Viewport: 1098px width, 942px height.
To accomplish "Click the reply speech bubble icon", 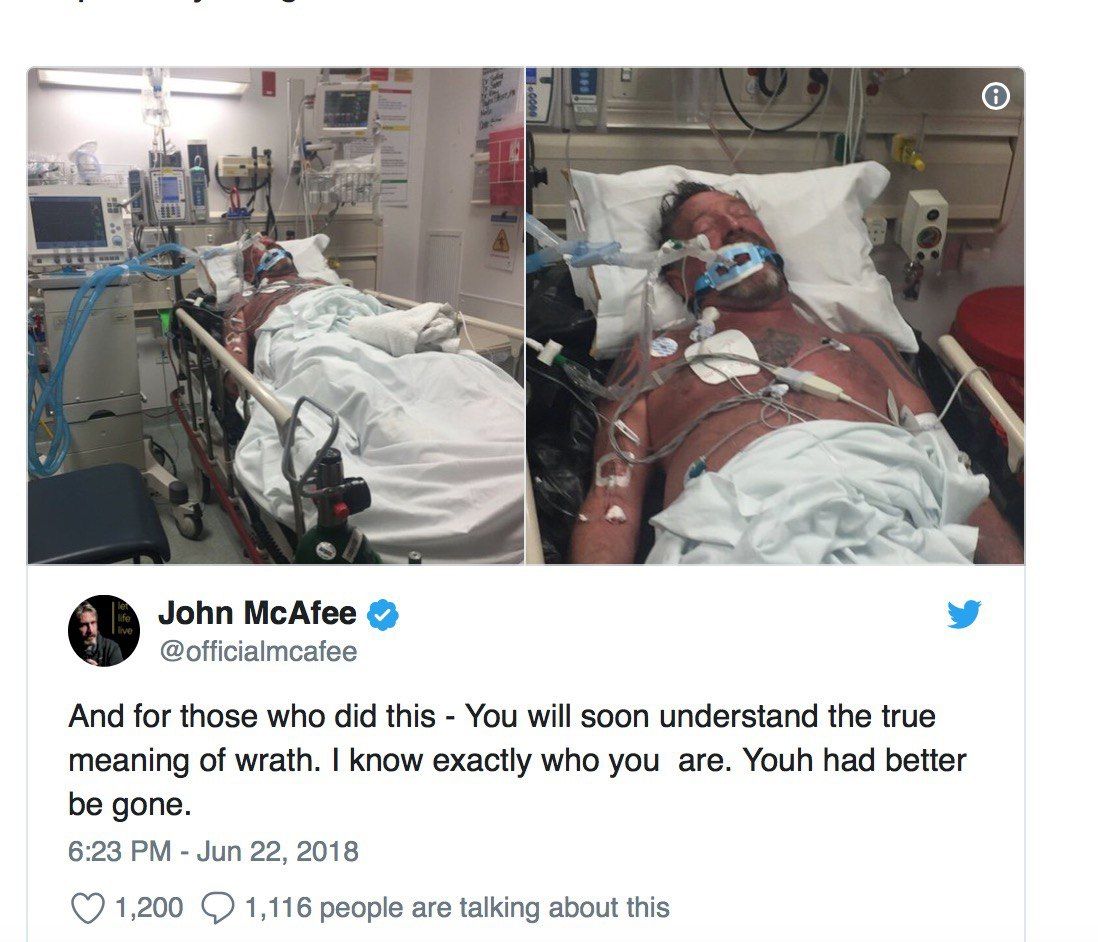I will (x=217, y=908).
